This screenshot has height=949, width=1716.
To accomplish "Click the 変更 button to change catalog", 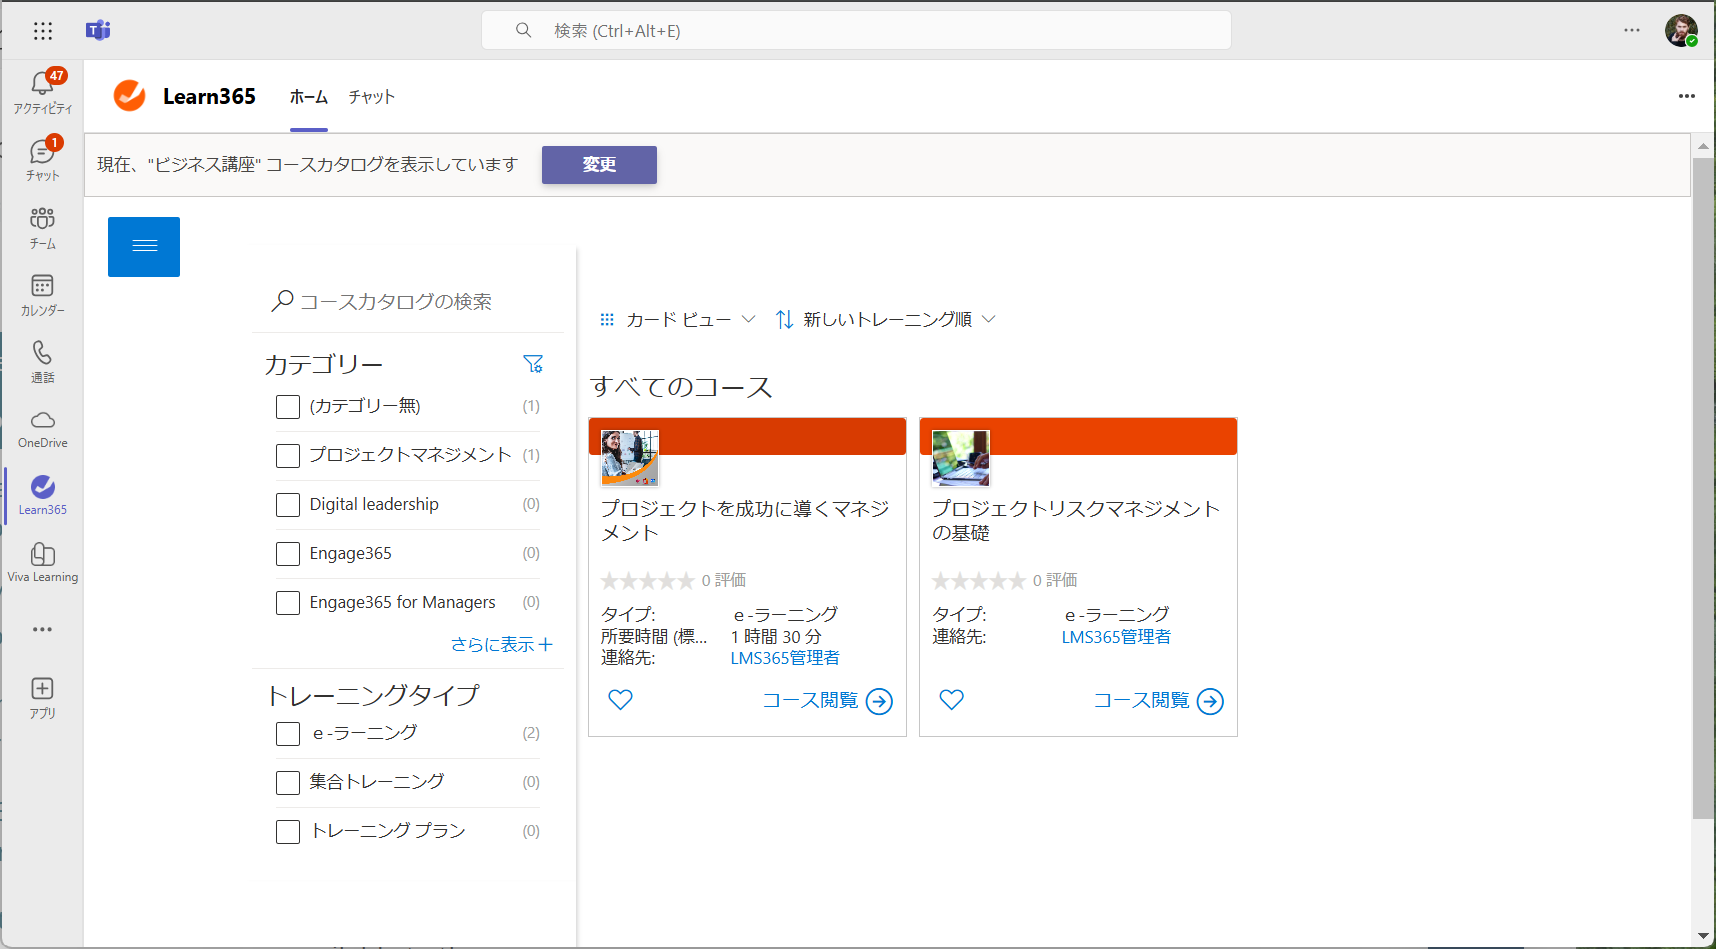I will point(599,165).
